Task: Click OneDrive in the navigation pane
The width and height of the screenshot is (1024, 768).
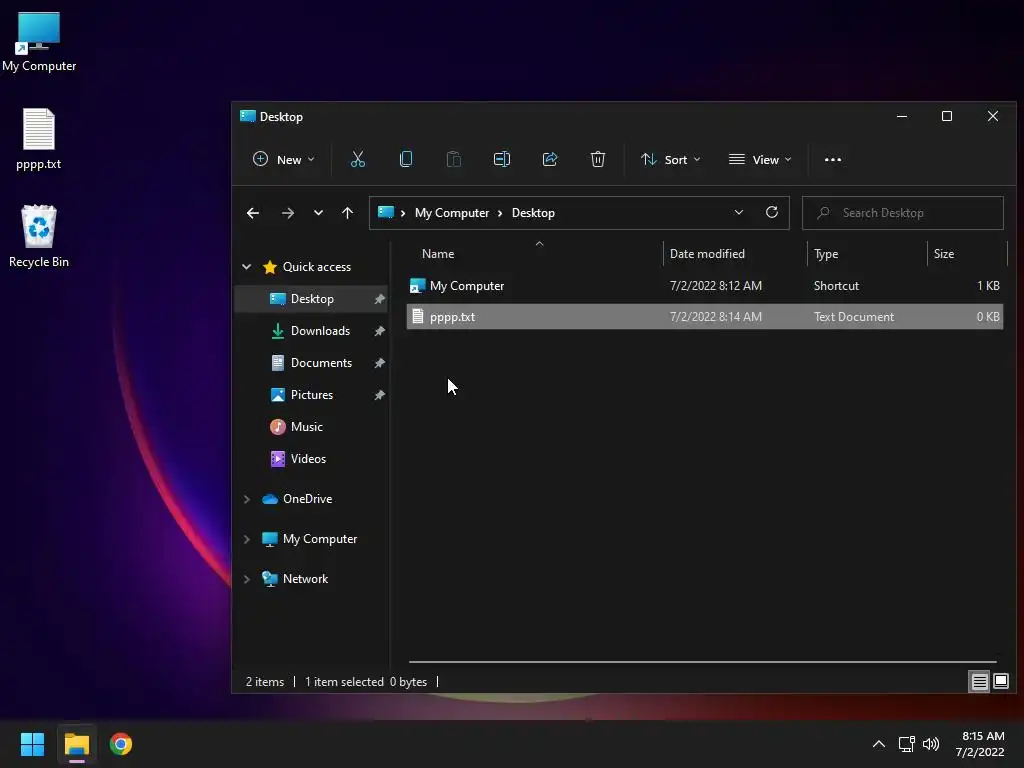Action: click(307, 499)
